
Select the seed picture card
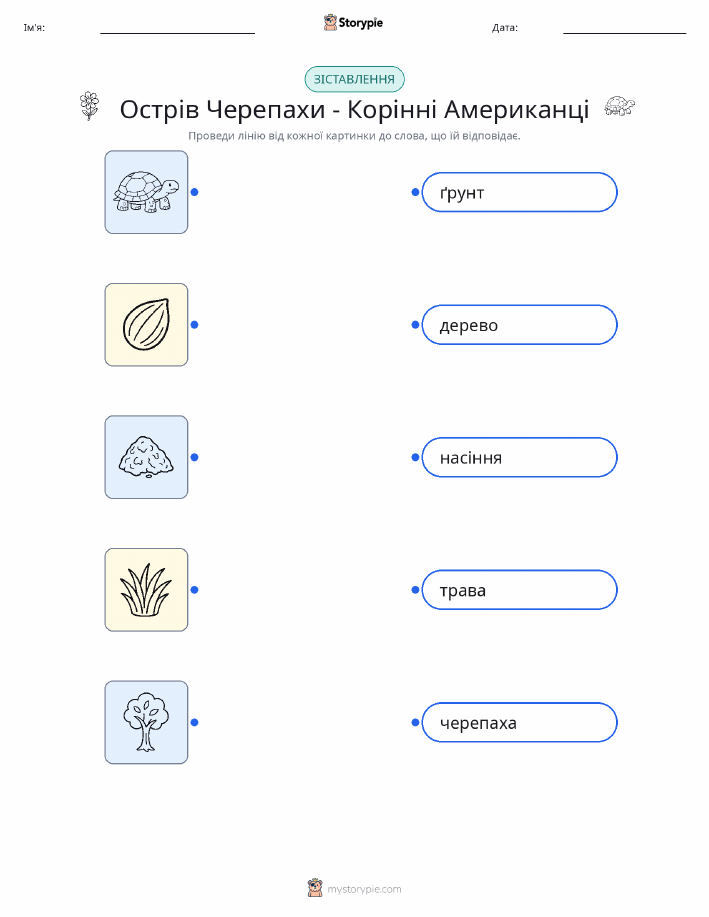[x=146, y=325]
